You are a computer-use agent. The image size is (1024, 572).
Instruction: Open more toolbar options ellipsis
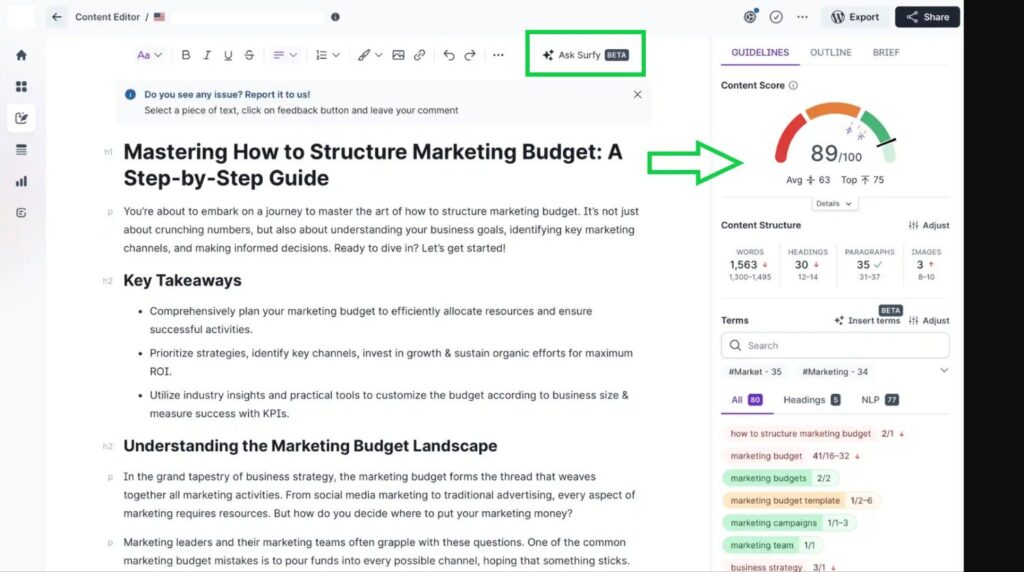(x=498, y=55)
